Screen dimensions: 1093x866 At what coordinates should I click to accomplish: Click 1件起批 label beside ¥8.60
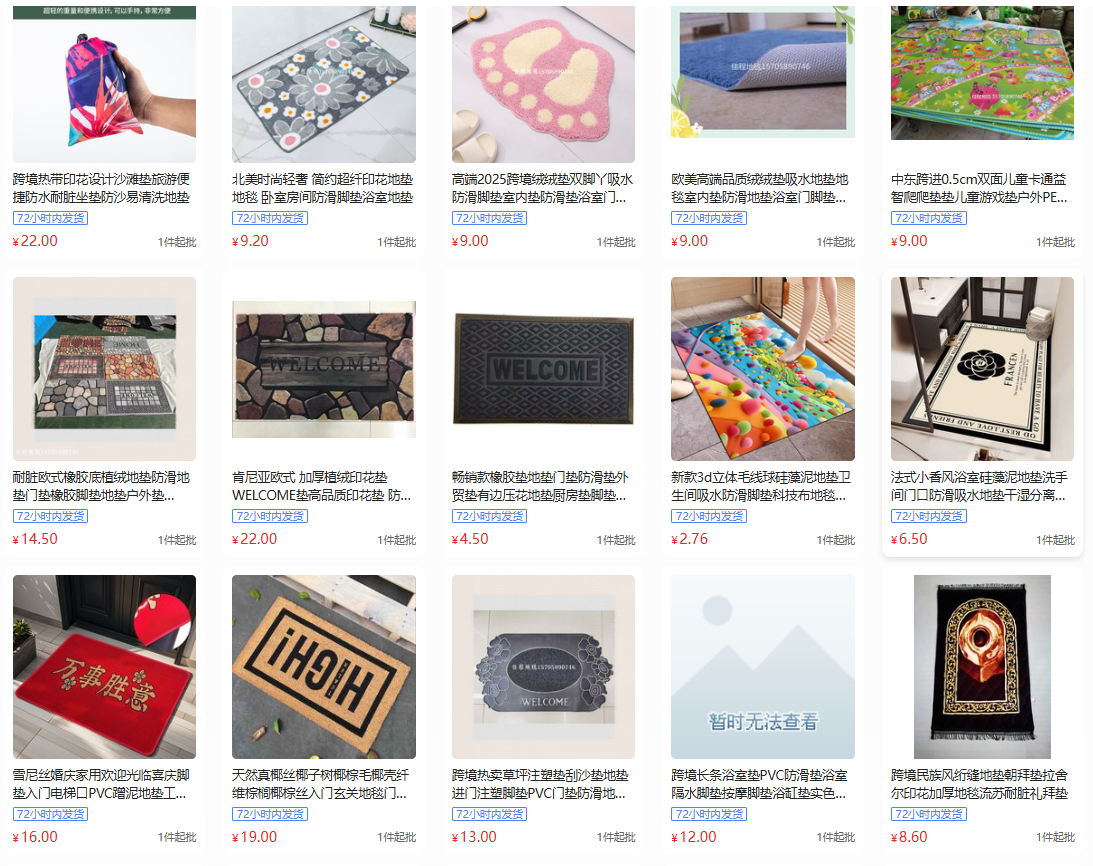click(x=1055, y=837)
